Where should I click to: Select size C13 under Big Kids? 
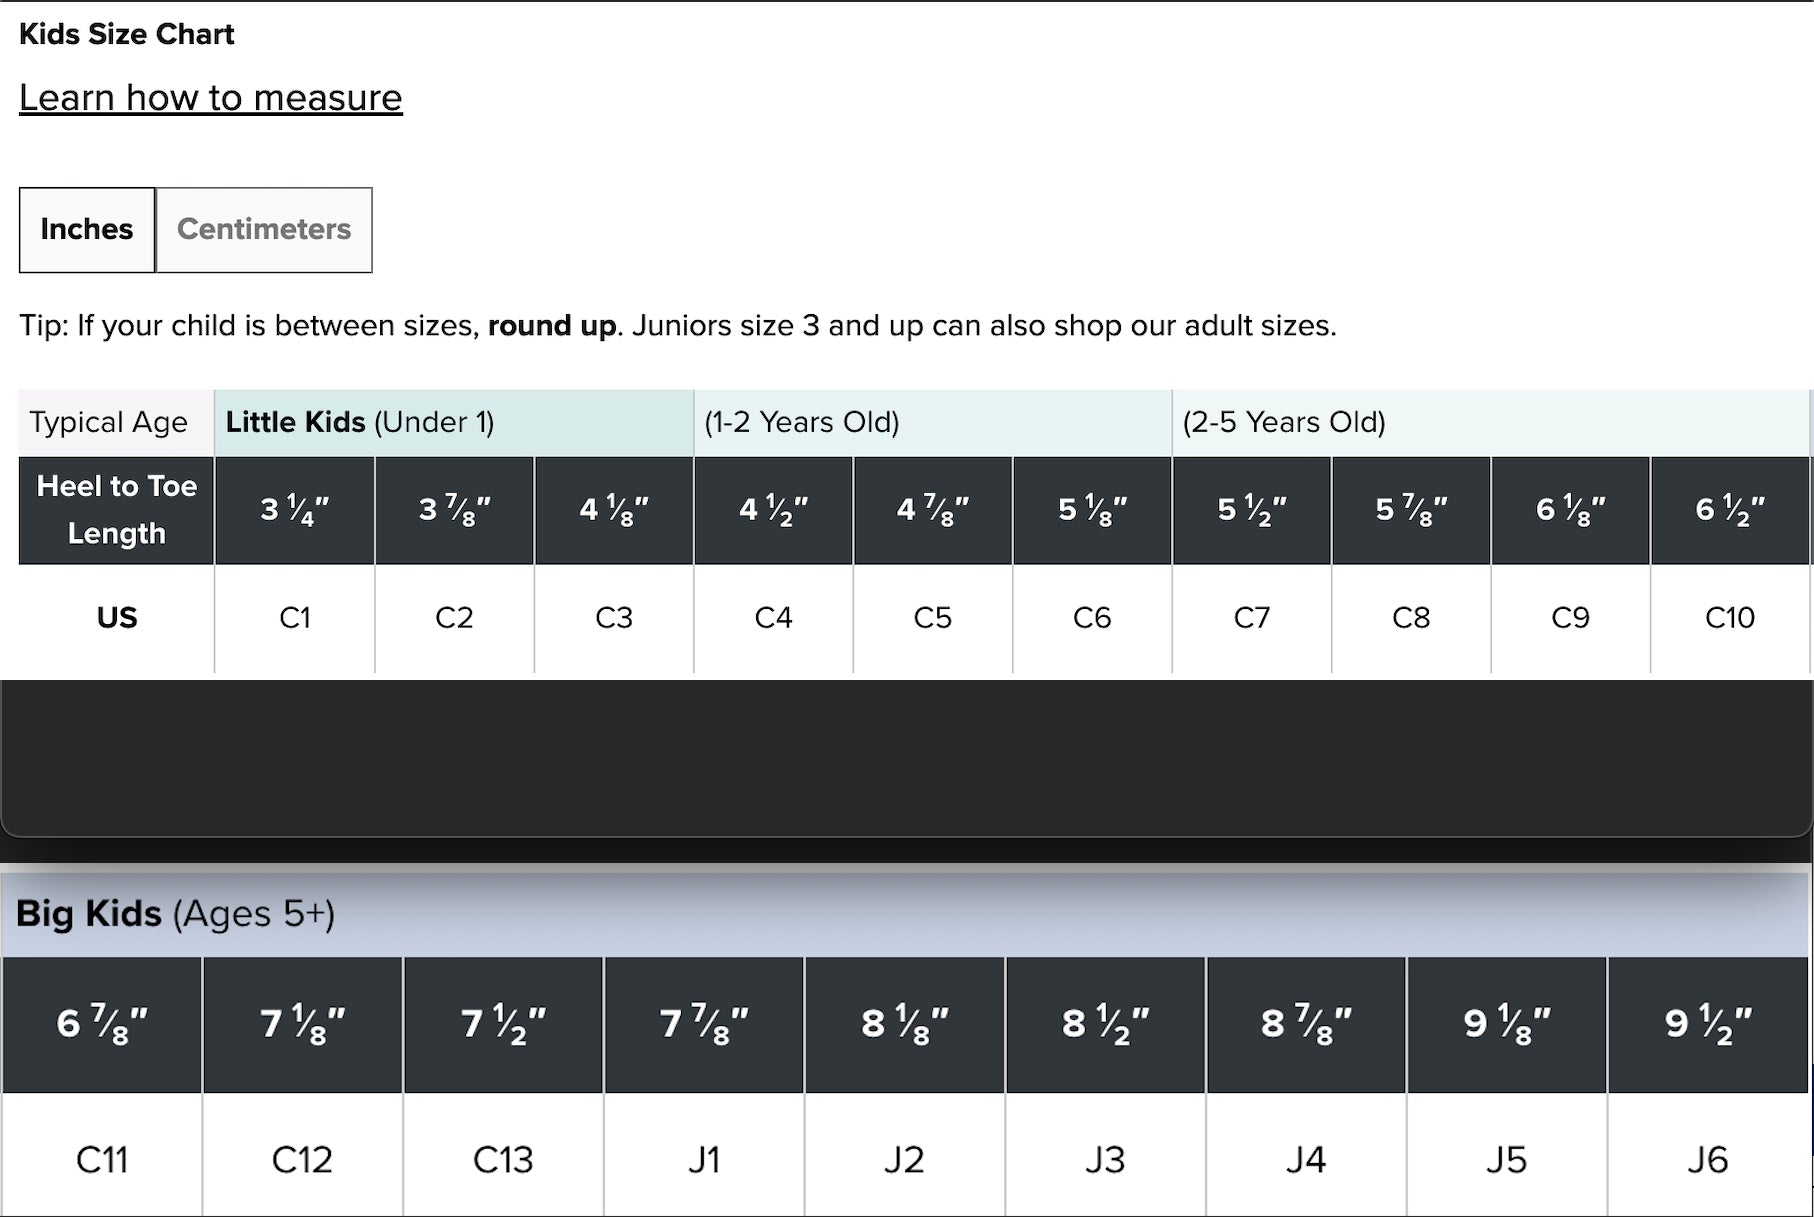click(x=503, y=1160)
